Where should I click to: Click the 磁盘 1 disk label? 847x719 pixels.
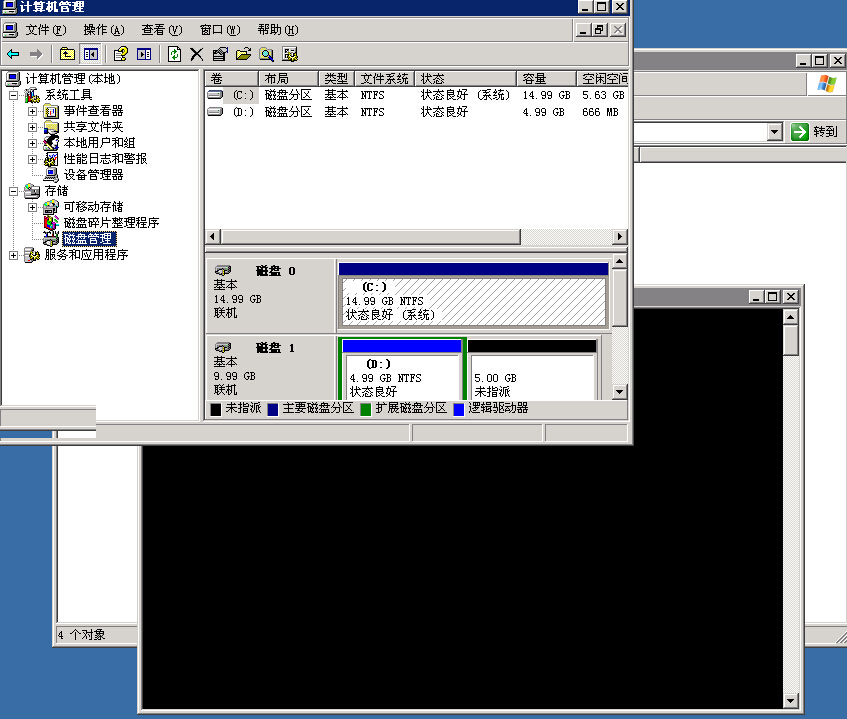coord(275,348)
